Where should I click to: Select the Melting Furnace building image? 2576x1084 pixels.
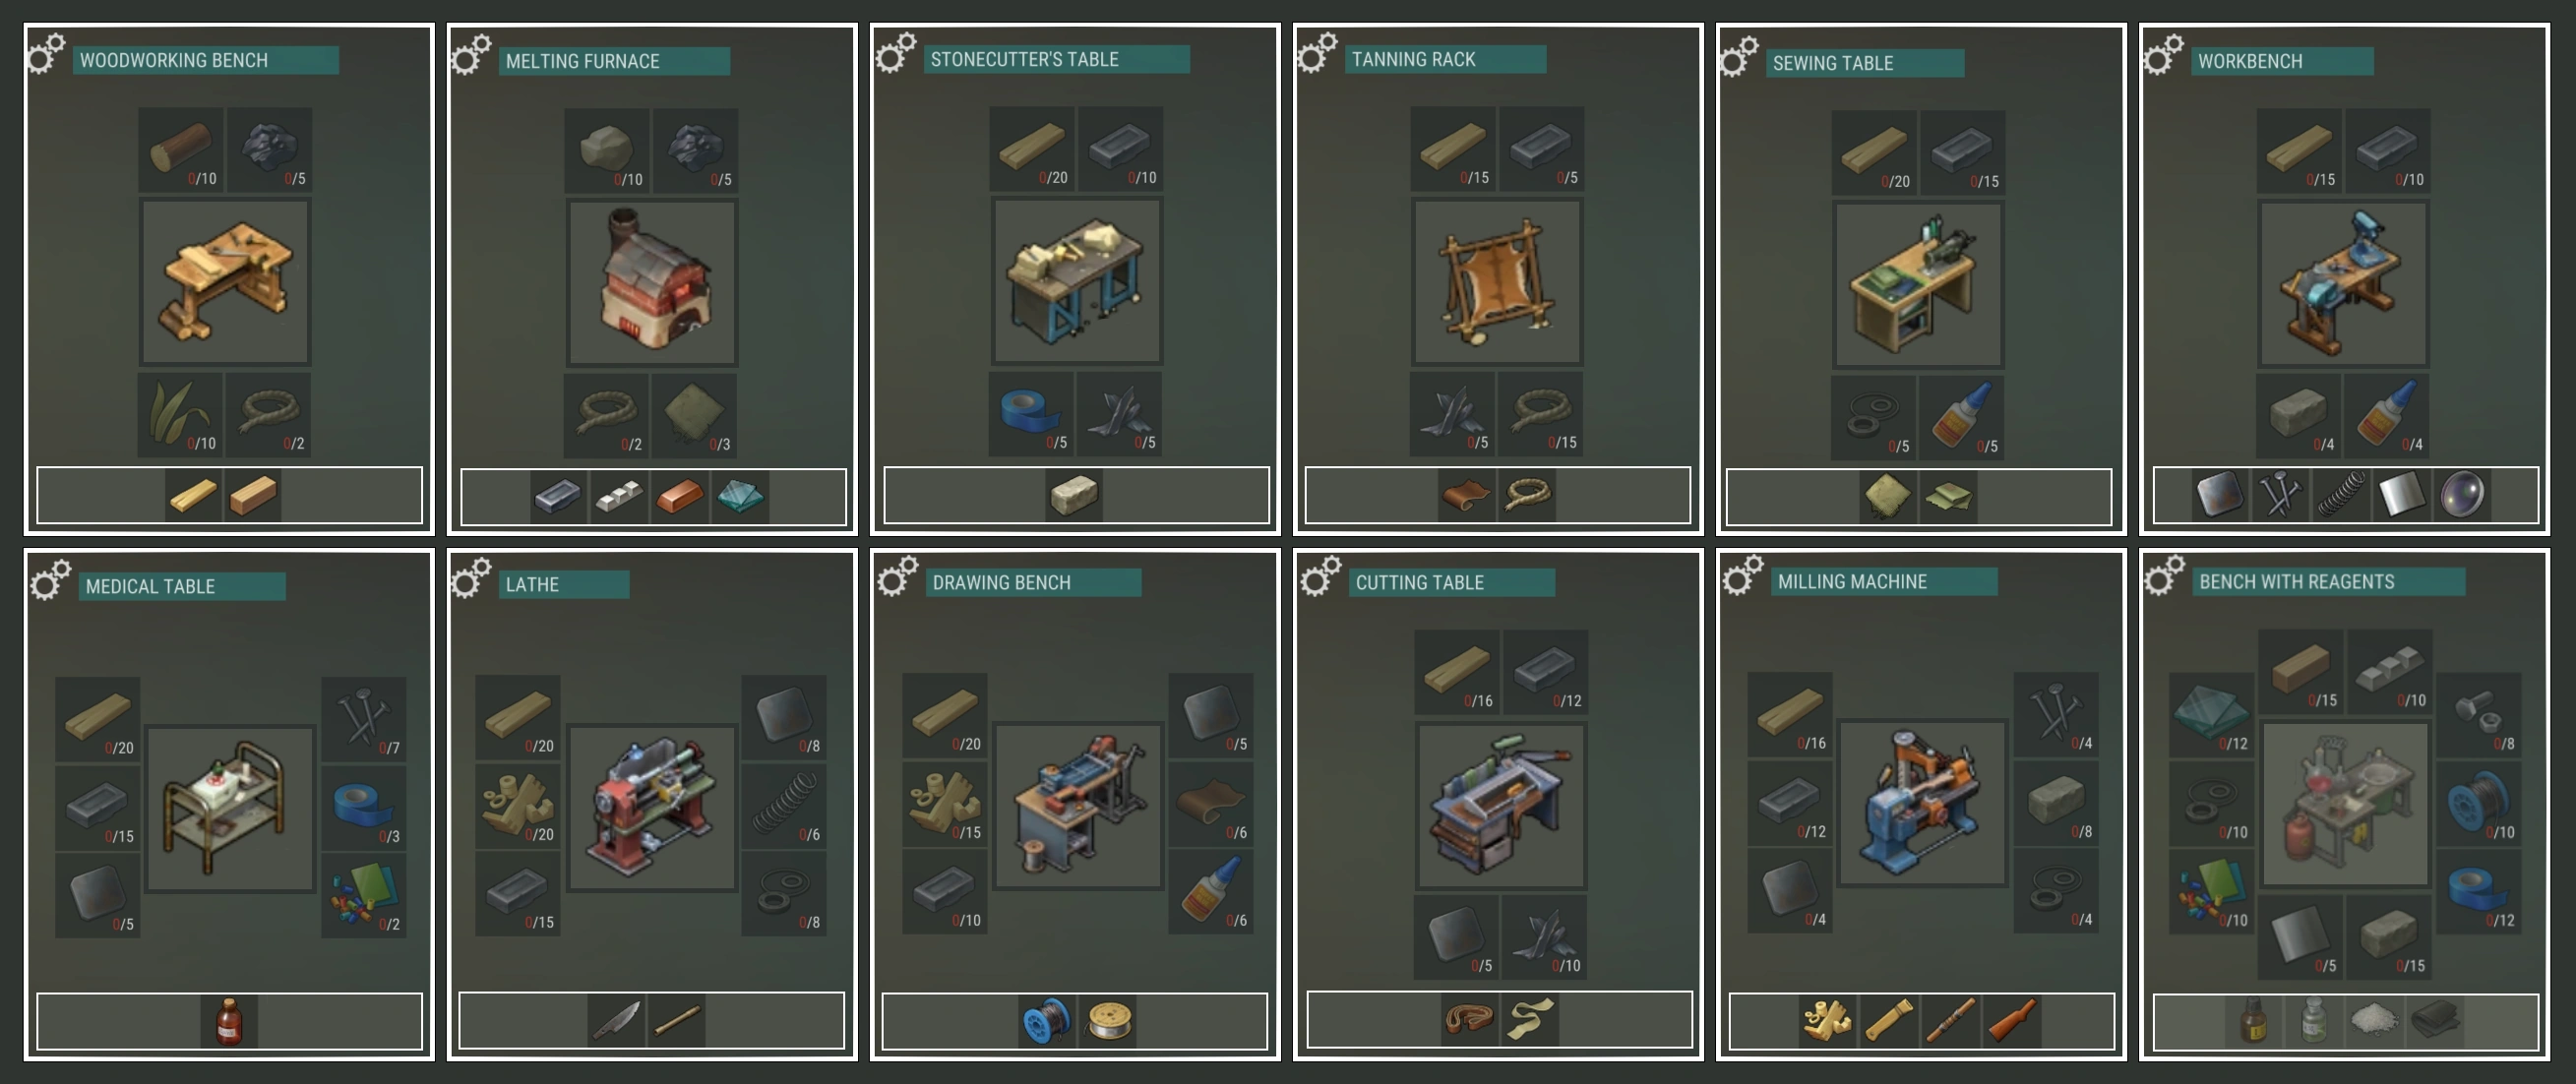pyautogui.click(x=652, y=283)
